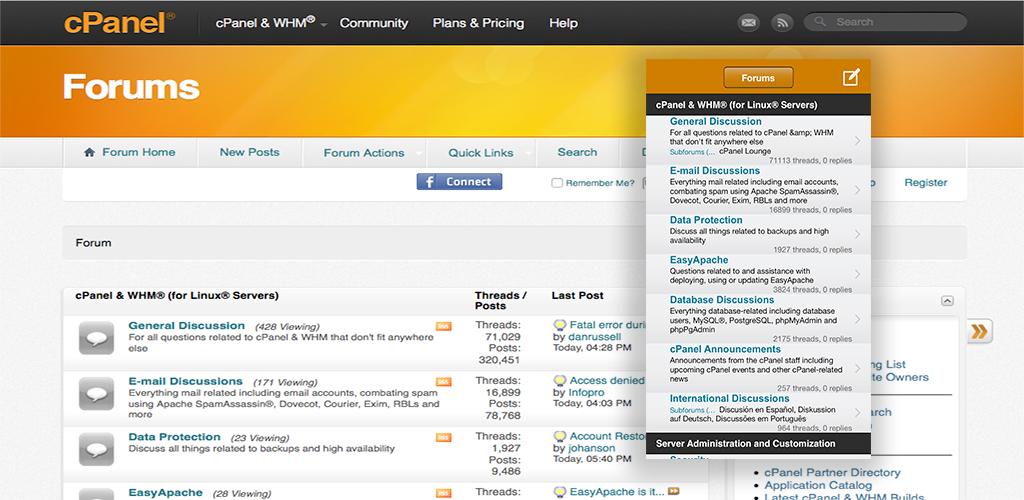Expand the cPanel & WHM dropdown menu
The image size is (1024, 500).
pos(324,25)
